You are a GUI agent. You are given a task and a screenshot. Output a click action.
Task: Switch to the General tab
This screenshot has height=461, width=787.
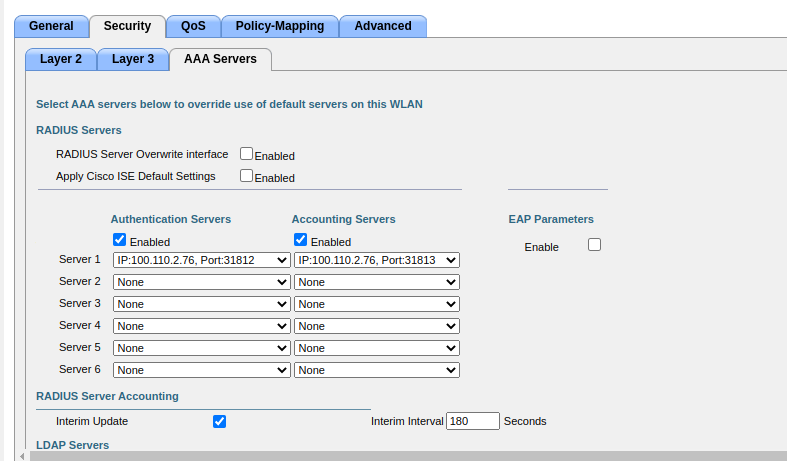[x=51, y=26]
